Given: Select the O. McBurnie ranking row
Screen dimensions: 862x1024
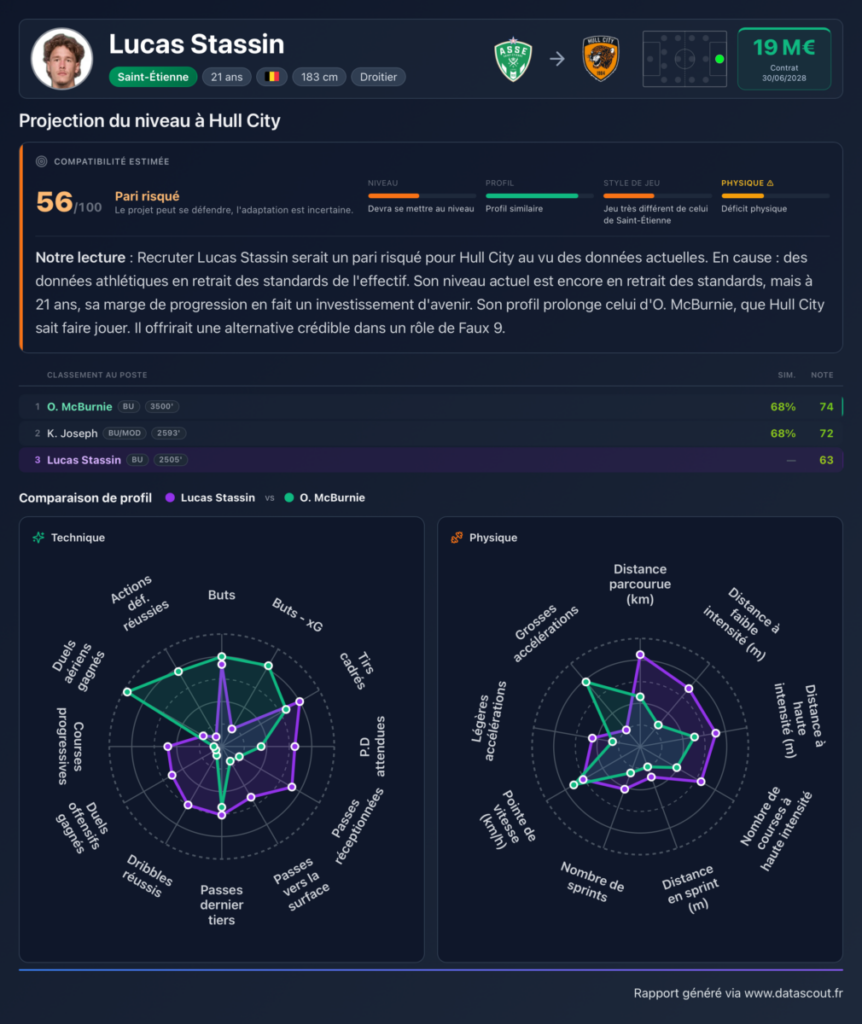Looking at the screenshot, I should (431, 407).
